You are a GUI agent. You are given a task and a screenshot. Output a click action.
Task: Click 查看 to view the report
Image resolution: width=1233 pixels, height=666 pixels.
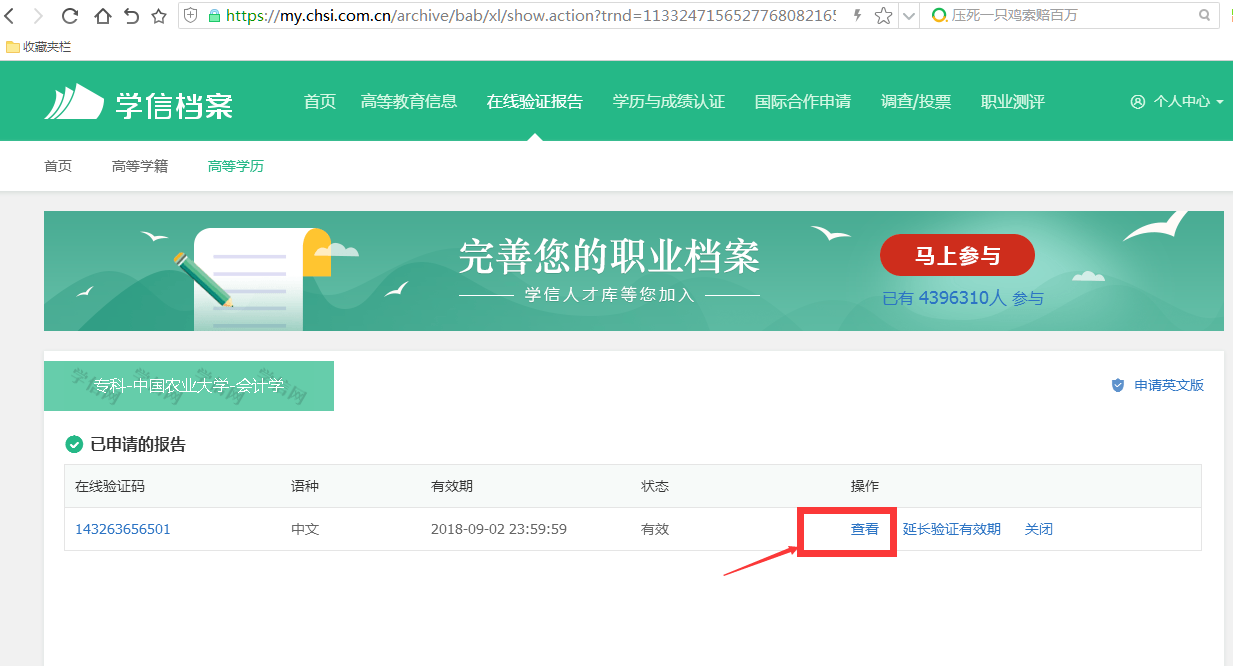pyautogui.click(x=864, y=529)
